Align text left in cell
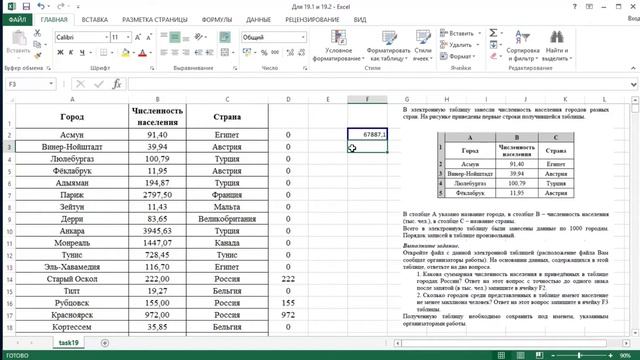 point(164,52)
